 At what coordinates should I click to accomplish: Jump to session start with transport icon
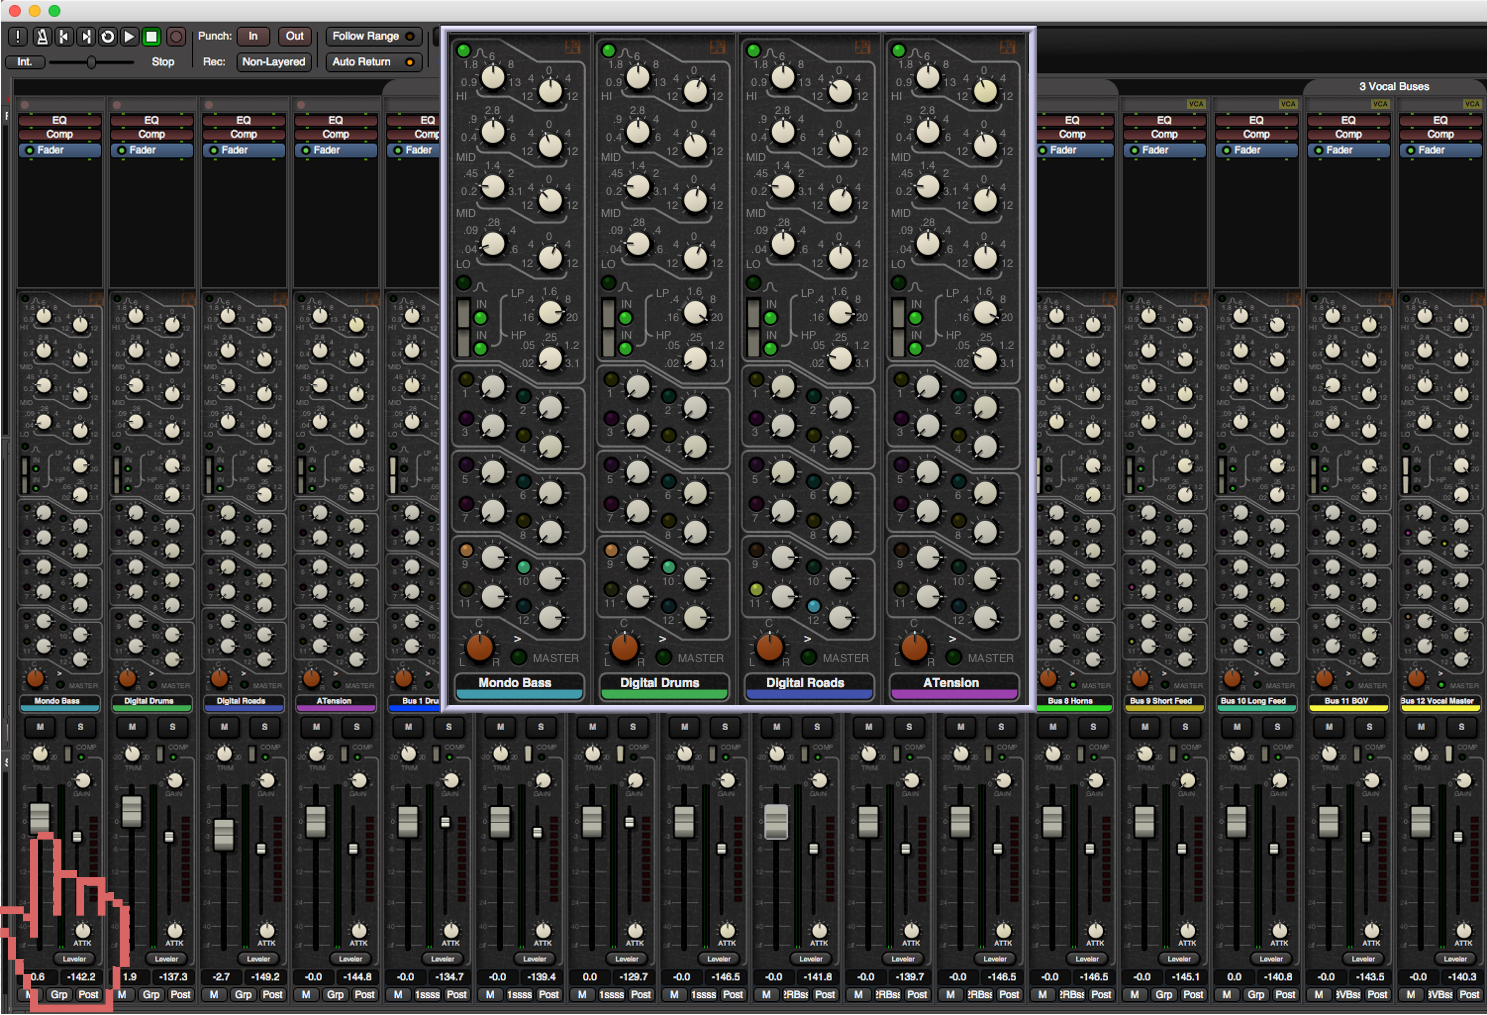(64, 36)
